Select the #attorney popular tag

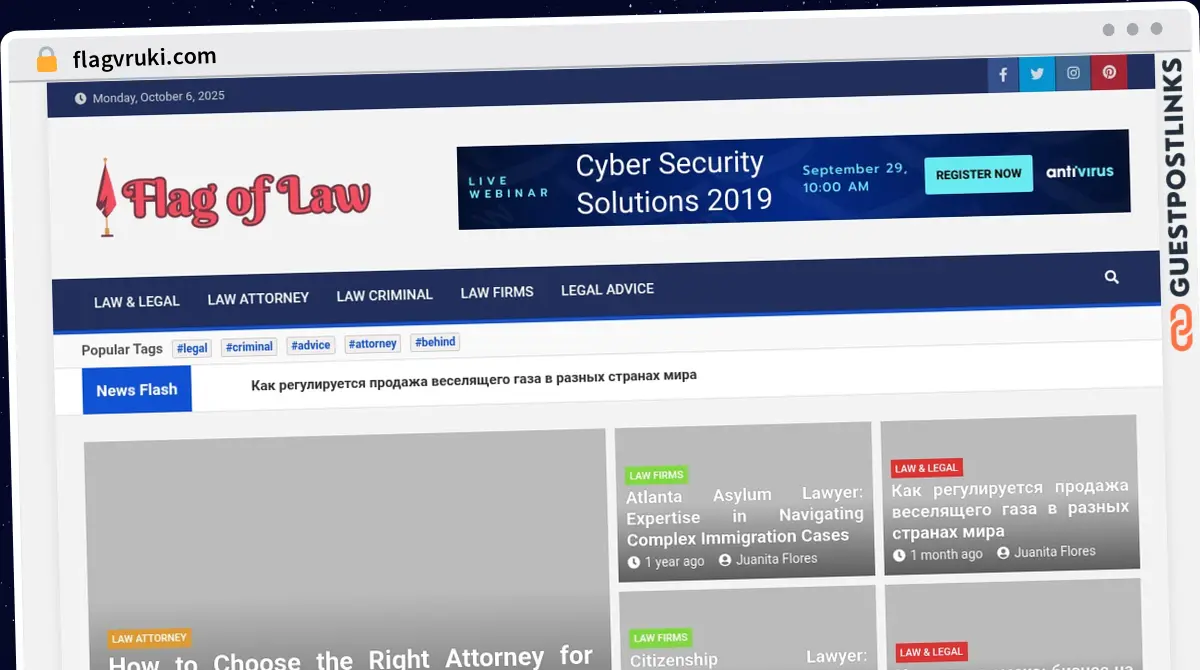[373, 343]
